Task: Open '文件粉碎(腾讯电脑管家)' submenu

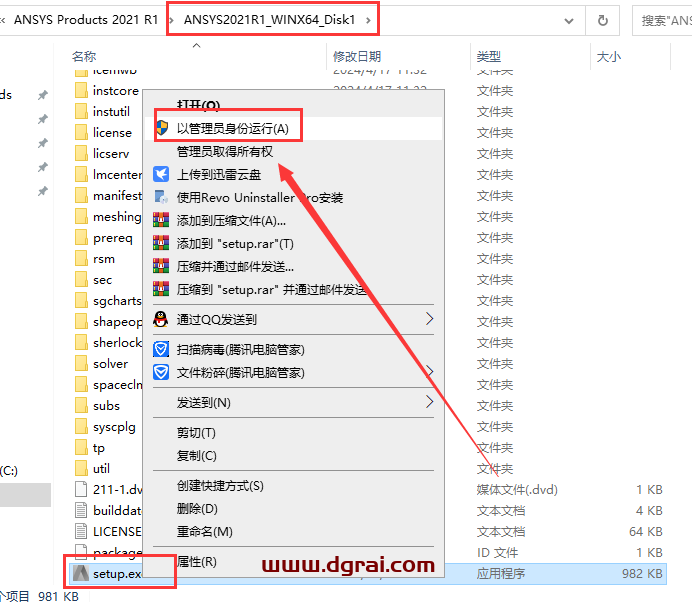Action: point(293,372)
